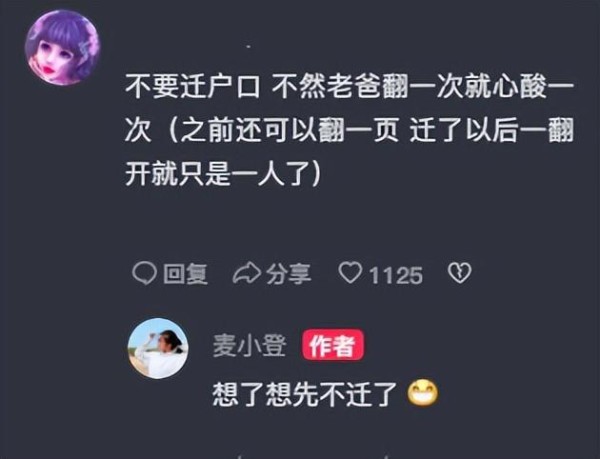Like the comment with the heart icon
Viewport: 600px width, 459px height.
350,273
